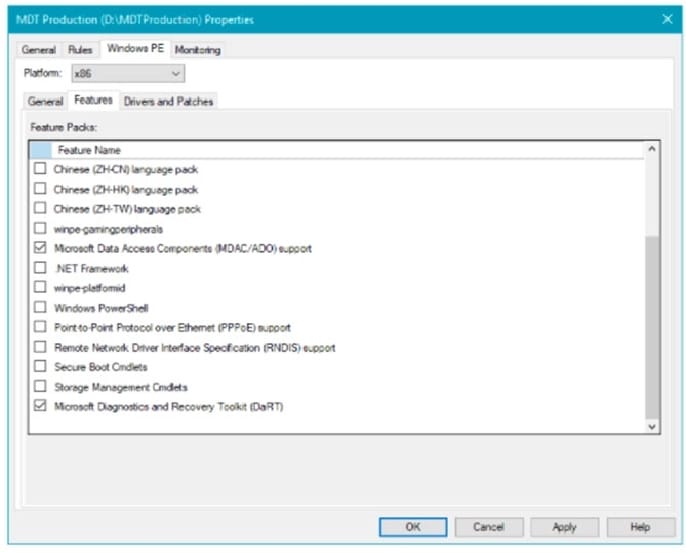The image size is (686, 553).
Task: Switch to the outer General tab
Action: pos(38,50)
